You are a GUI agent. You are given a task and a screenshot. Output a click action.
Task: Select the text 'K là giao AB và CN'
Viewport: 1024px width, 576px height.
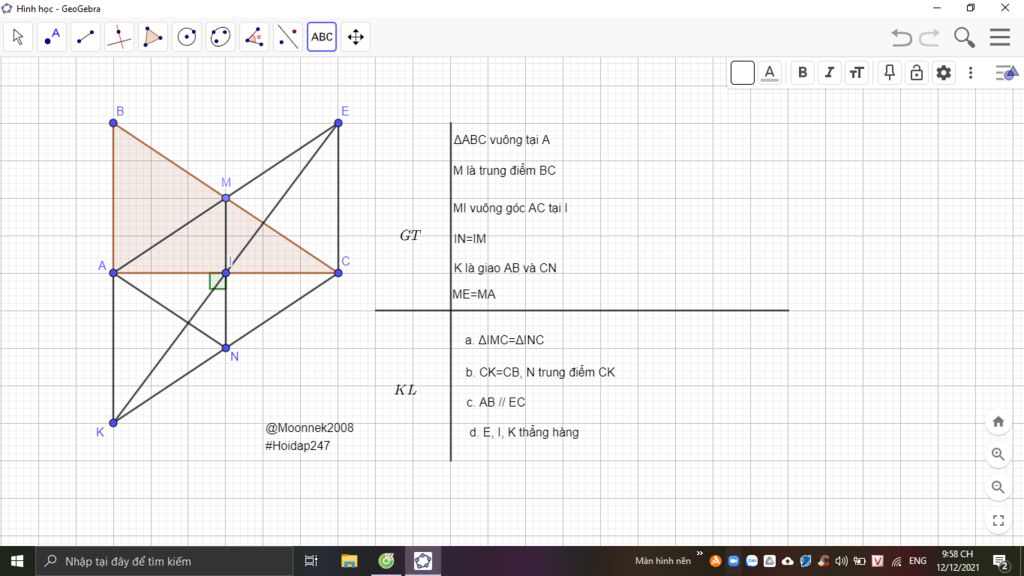tap(505, 268)
